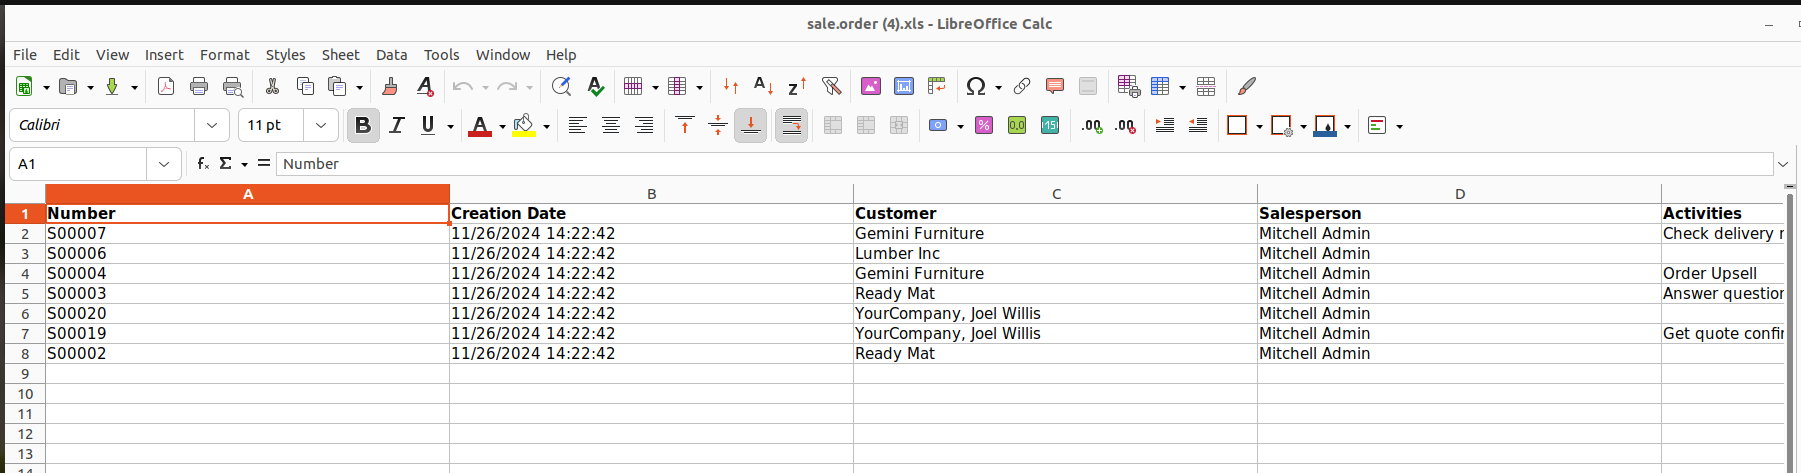Open the Data menu
Image resolution: width=1801 pixels, height=473 pixels.
pos(392,55)
